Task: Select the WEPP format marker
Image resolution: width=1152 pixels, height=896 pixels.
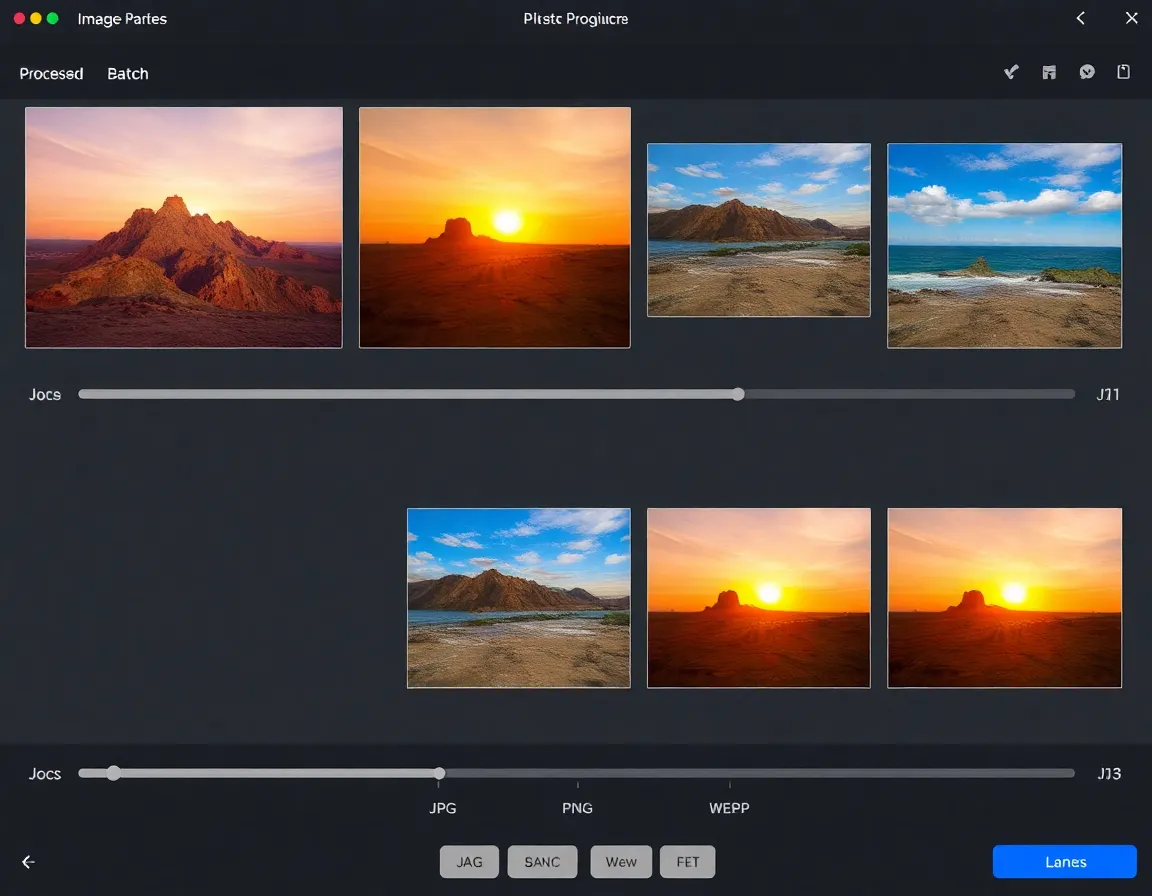Action: coord(729,808)
